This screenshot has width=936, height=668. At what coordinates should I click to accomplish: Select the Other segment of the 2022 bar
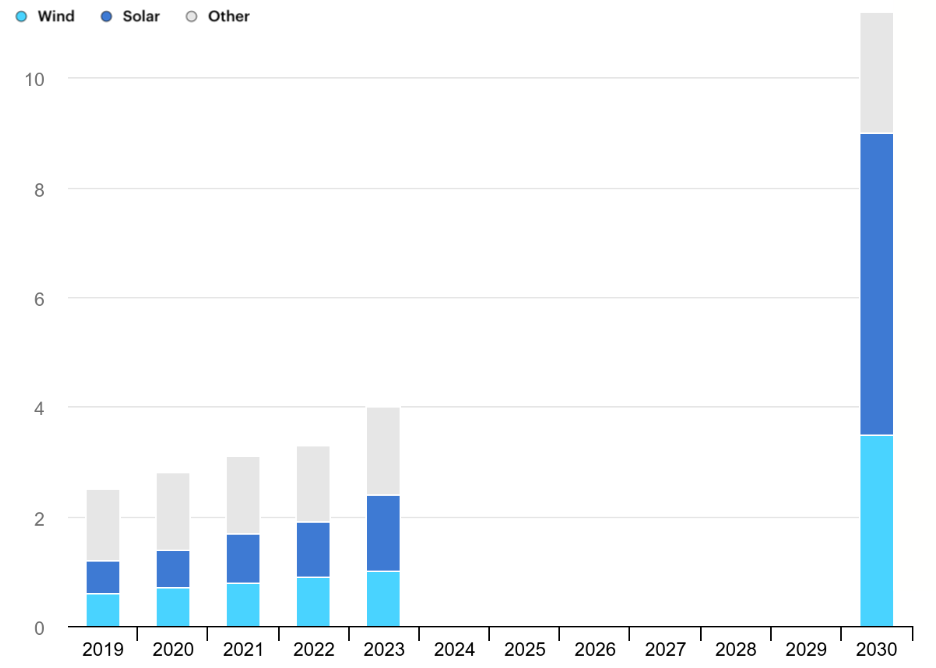tap(313, 484)
